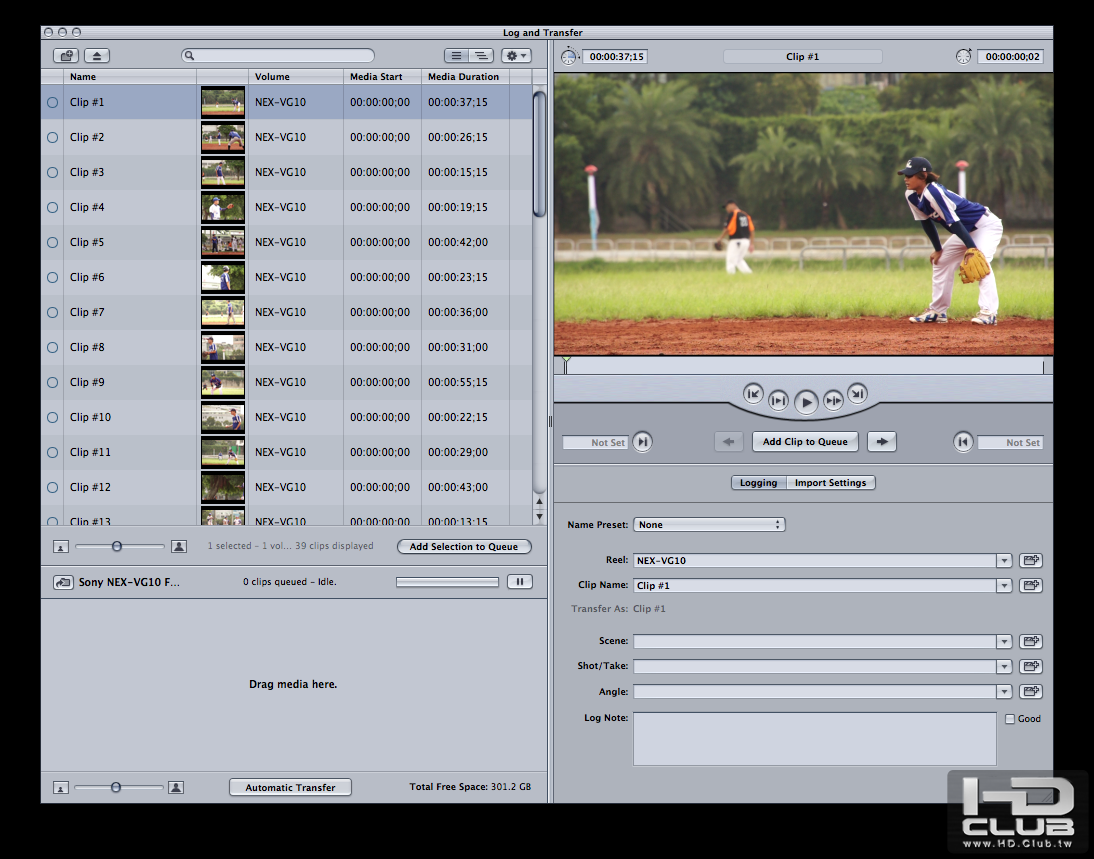Adjust the browse thumbnail size slider
The height and width of the screenshot is (859, 1094).
click(117, 546)
